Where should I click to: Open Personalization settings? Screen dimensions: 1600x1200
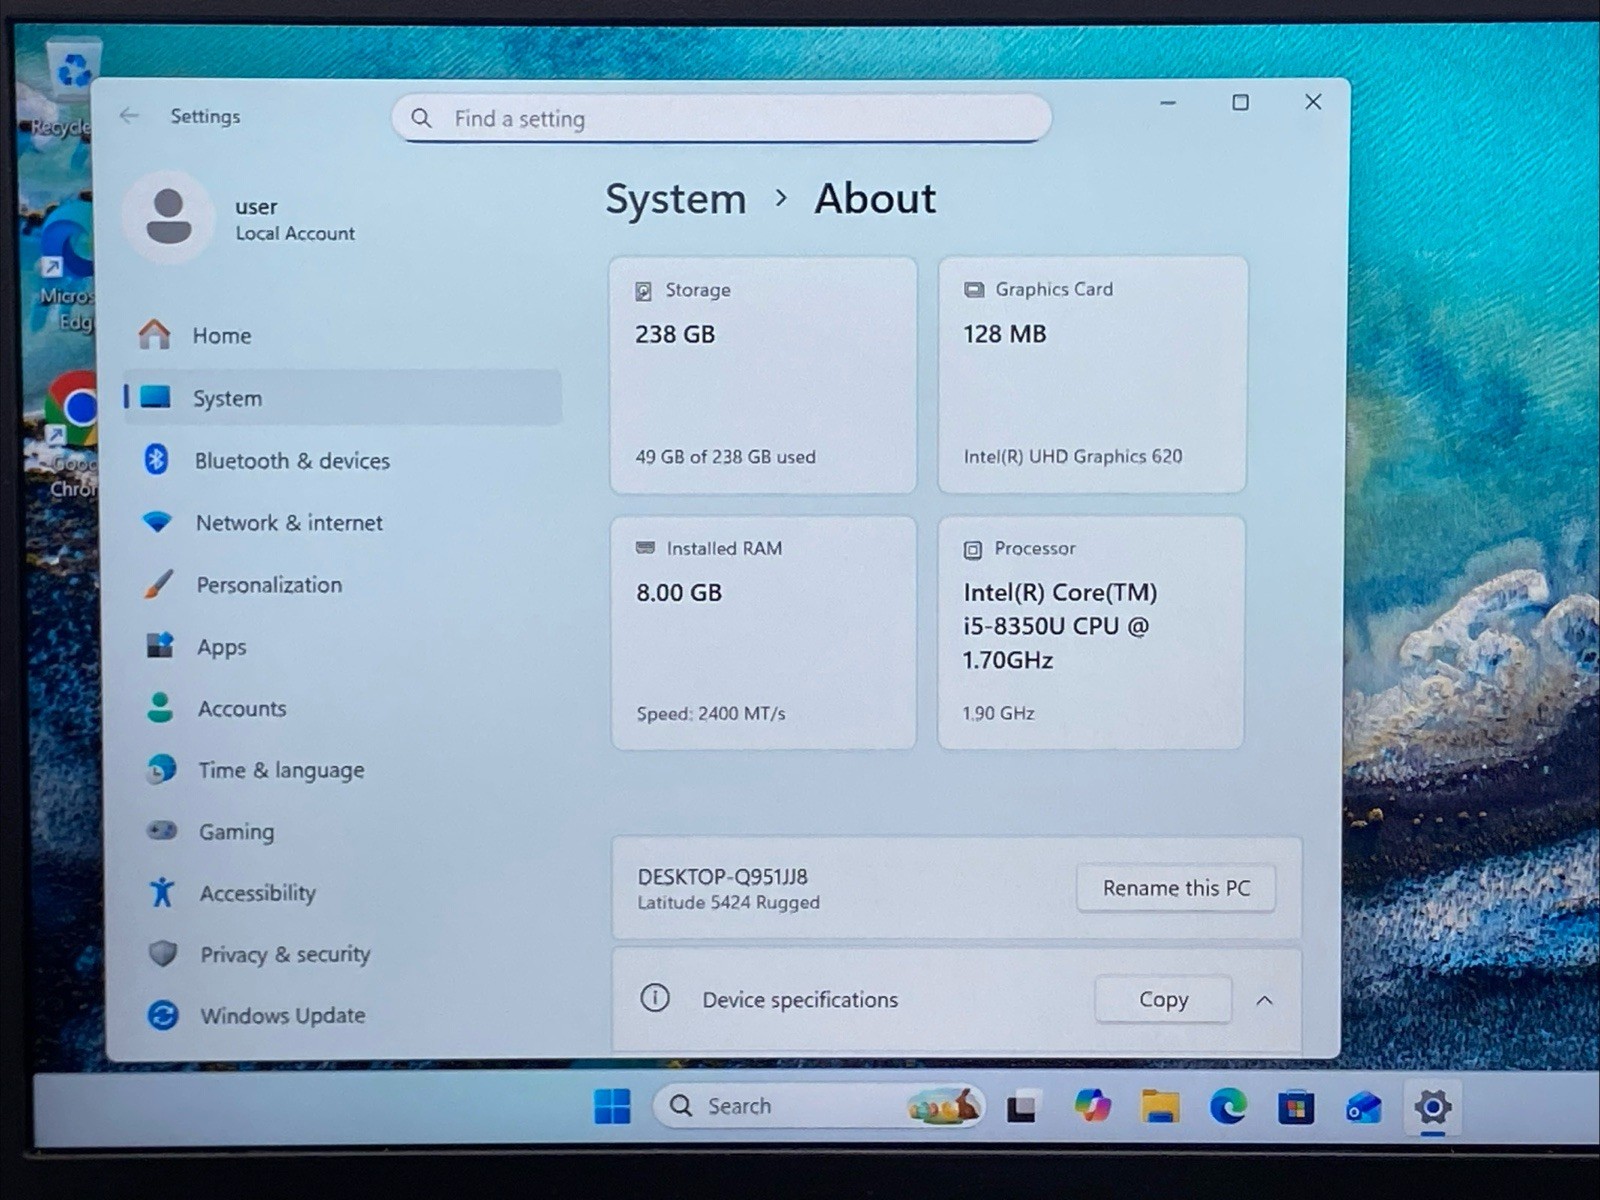[344, 584]
